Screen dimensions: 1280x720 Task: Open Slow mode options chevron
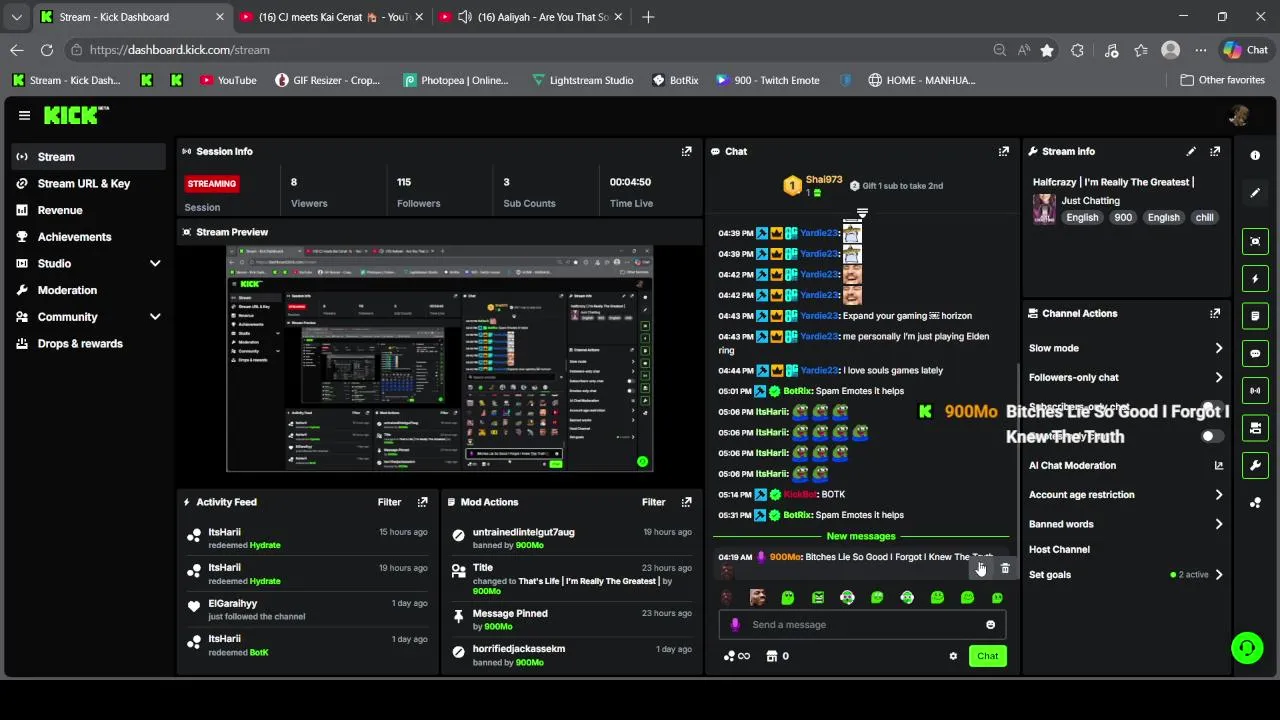tap(1218, 348)
